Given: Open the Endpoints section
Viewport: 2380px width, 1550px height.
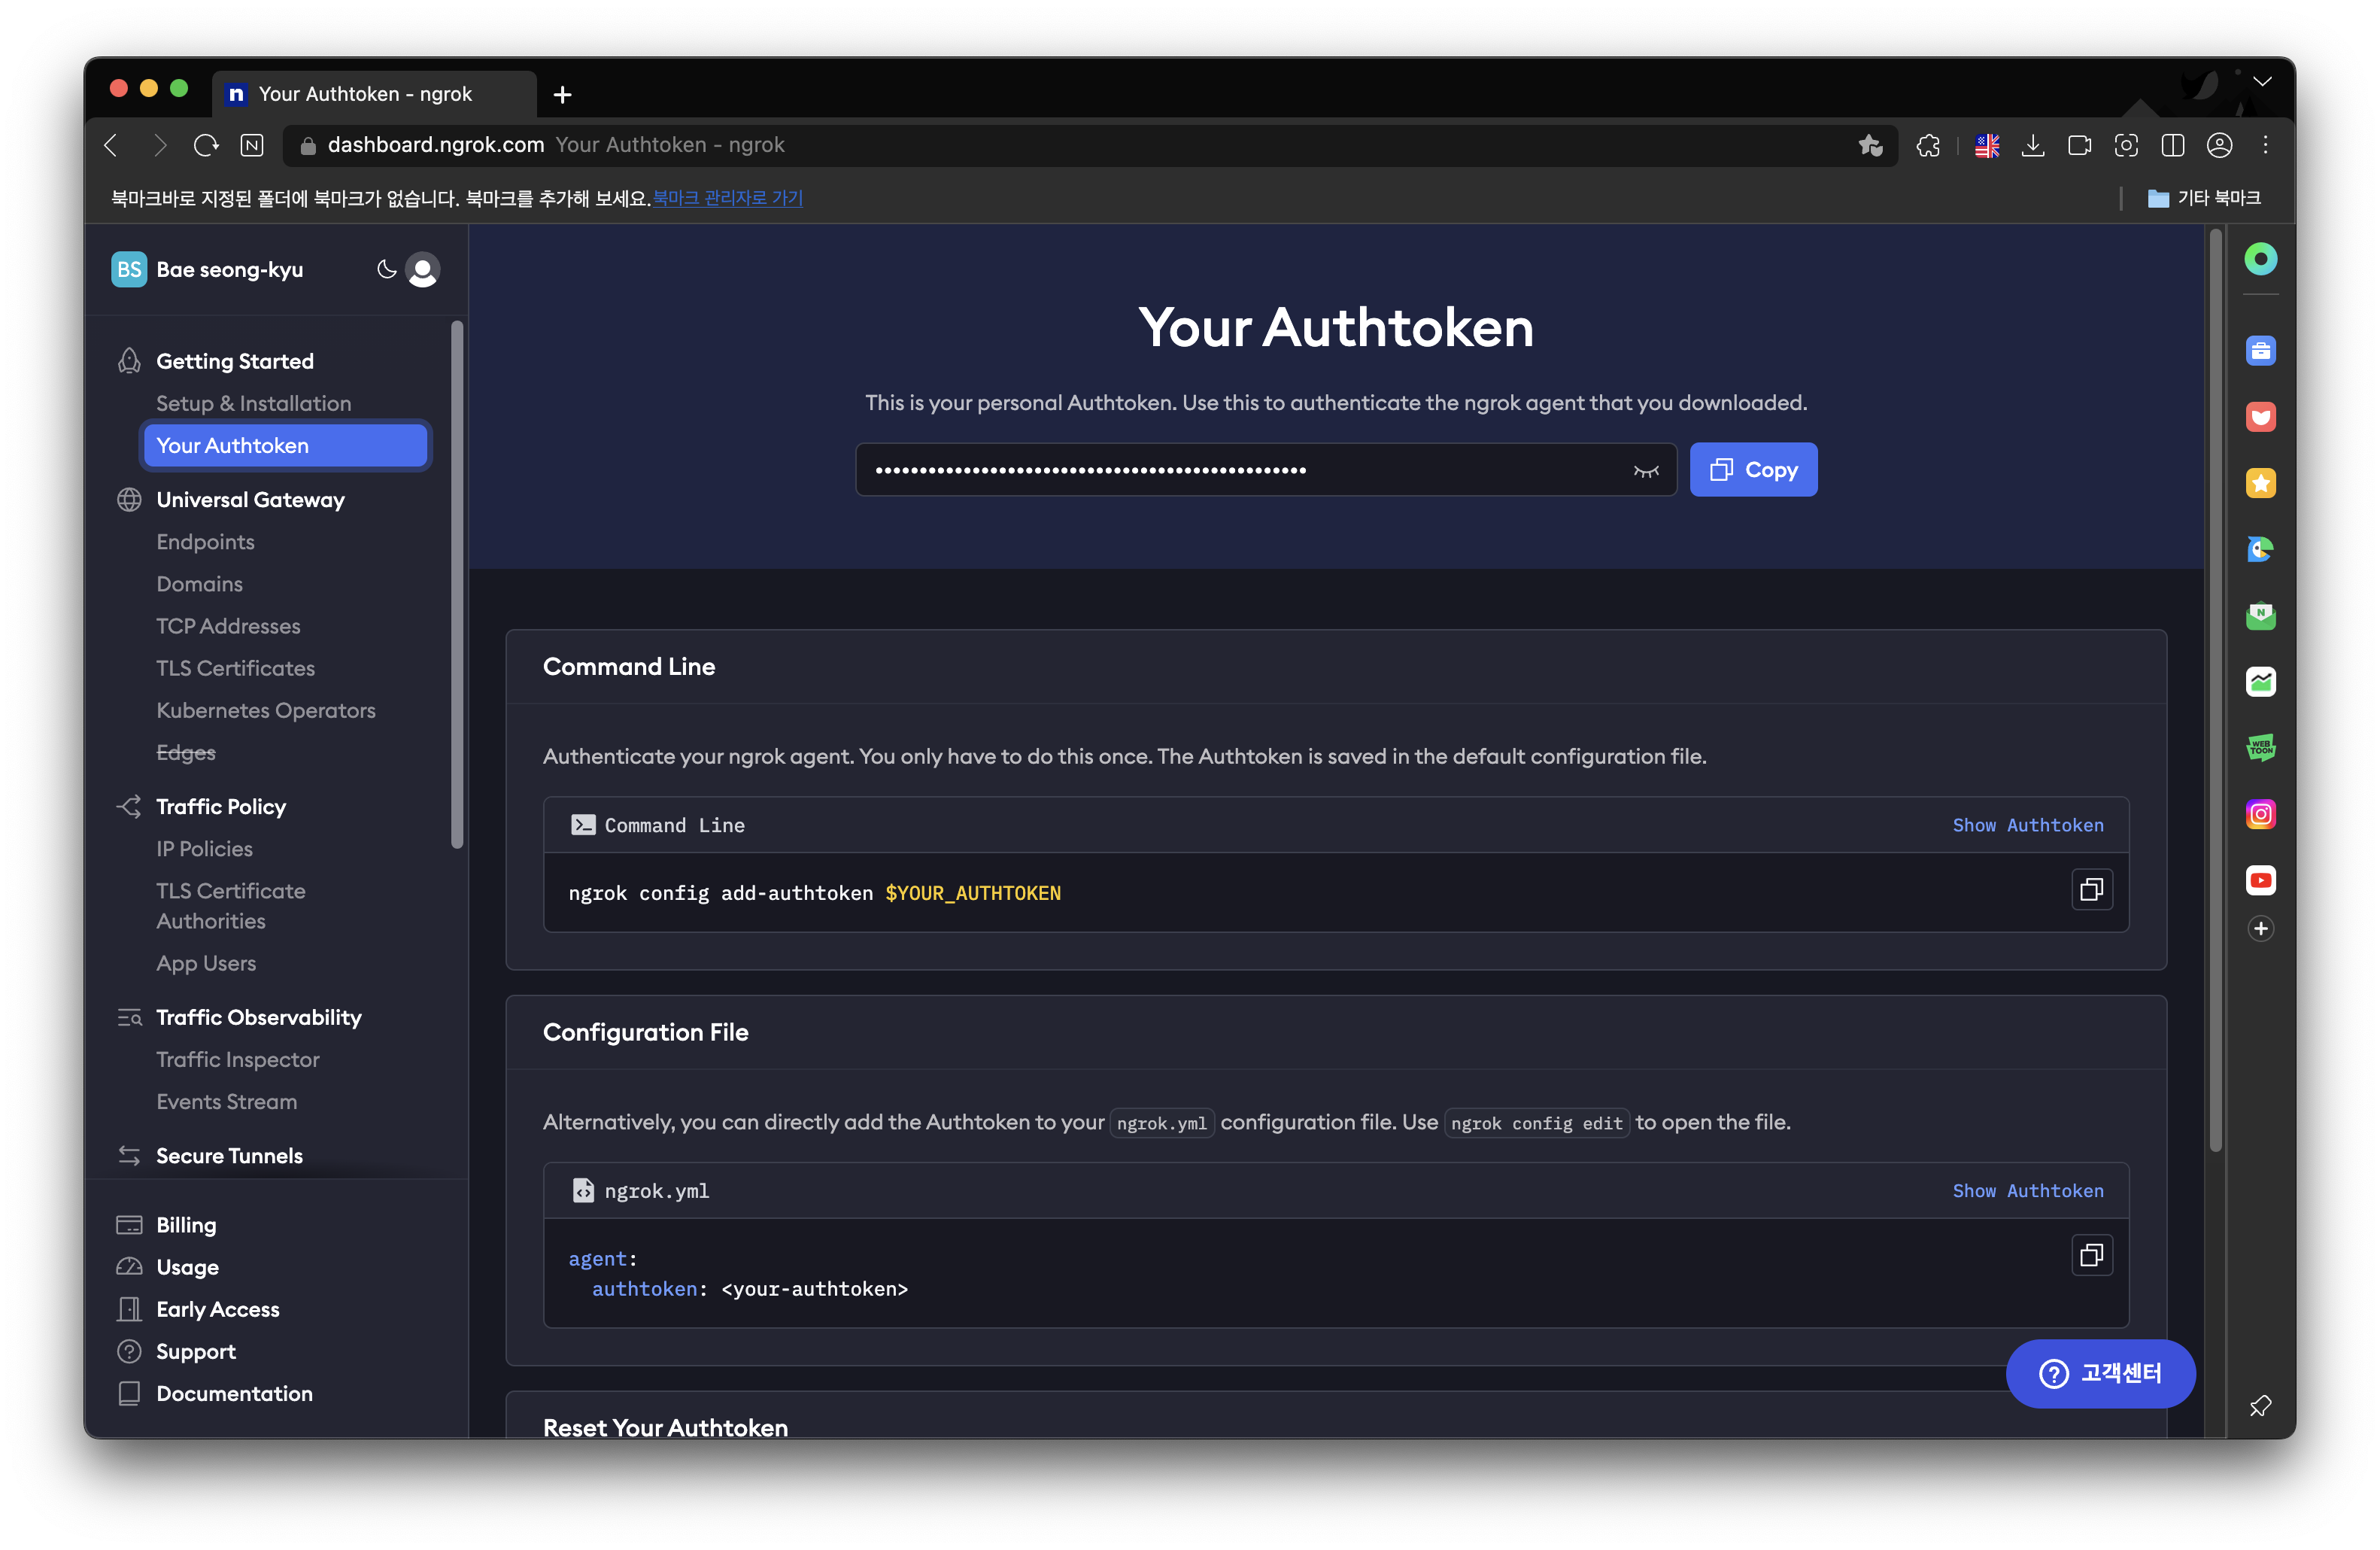Looking at the screenshot, I should 205,542.
